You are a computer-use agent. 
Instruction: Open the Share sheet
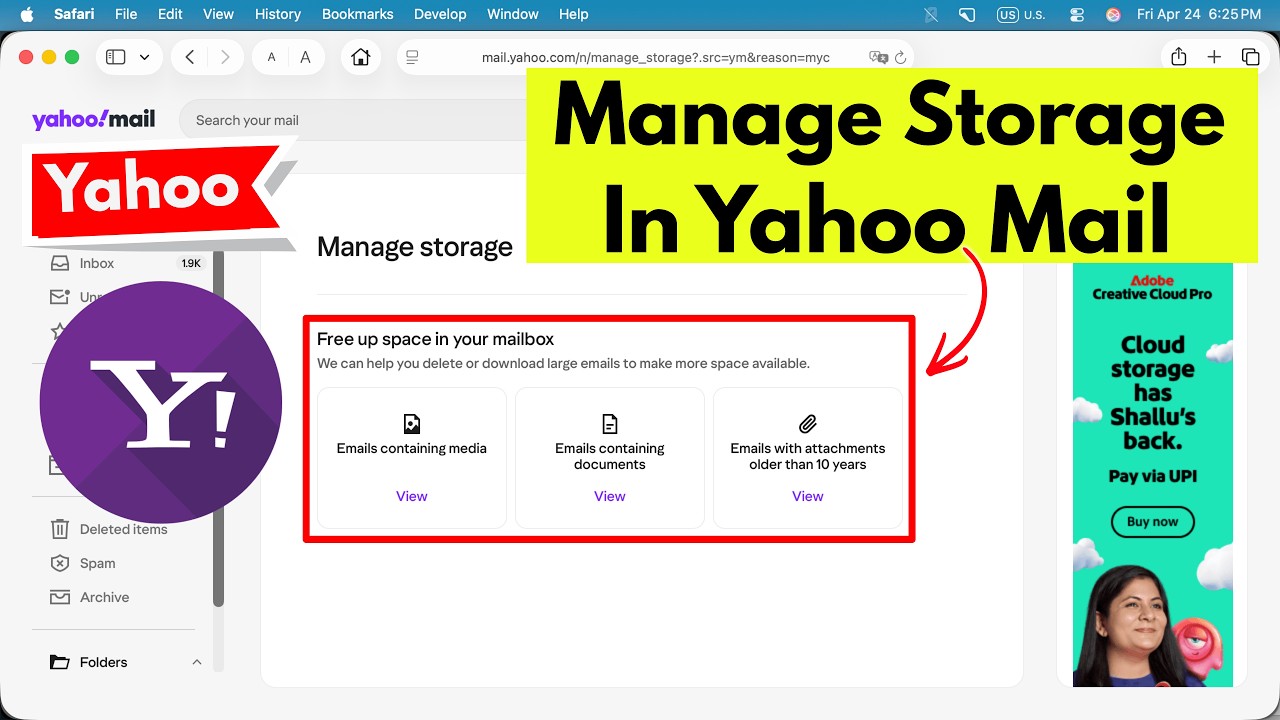1179,57
